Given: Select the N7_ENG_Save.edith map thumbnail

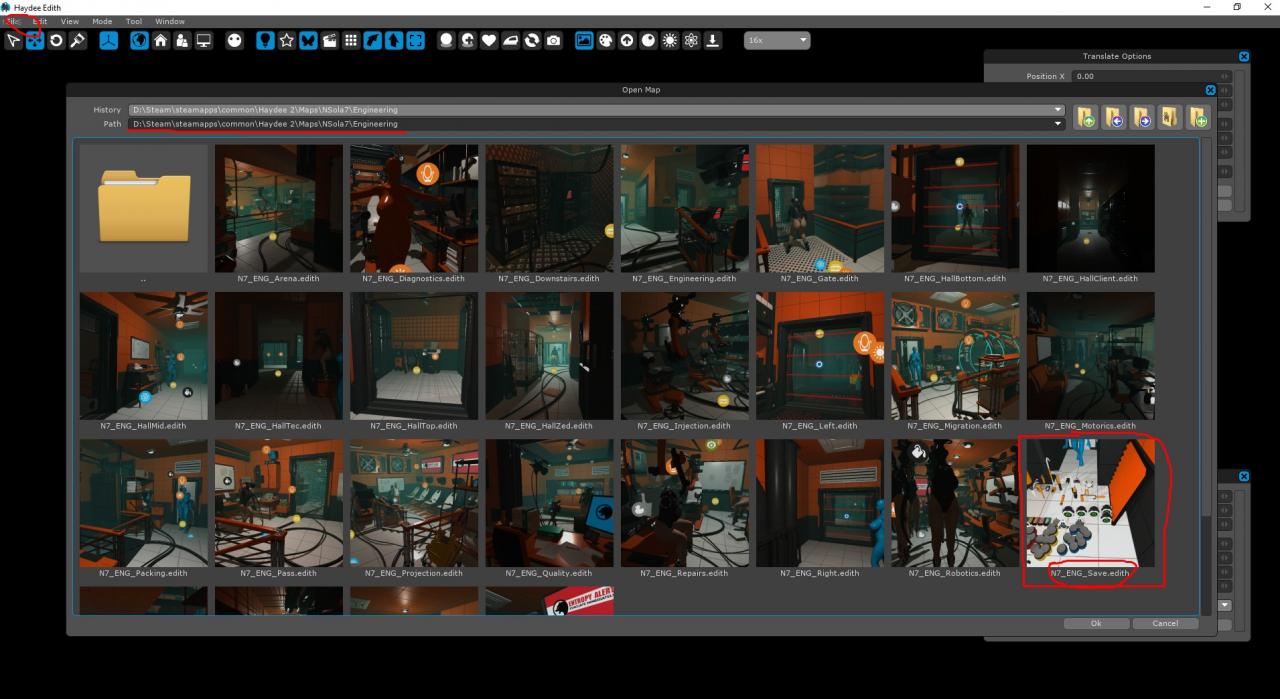Looking at the screenshot, I should click(x=1090, y=504).
